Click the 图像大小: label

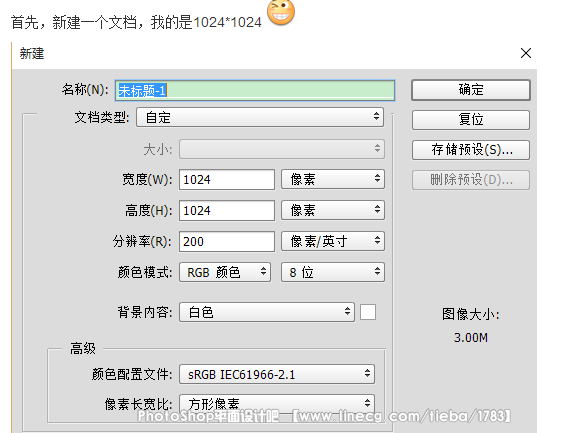[471, 315]
